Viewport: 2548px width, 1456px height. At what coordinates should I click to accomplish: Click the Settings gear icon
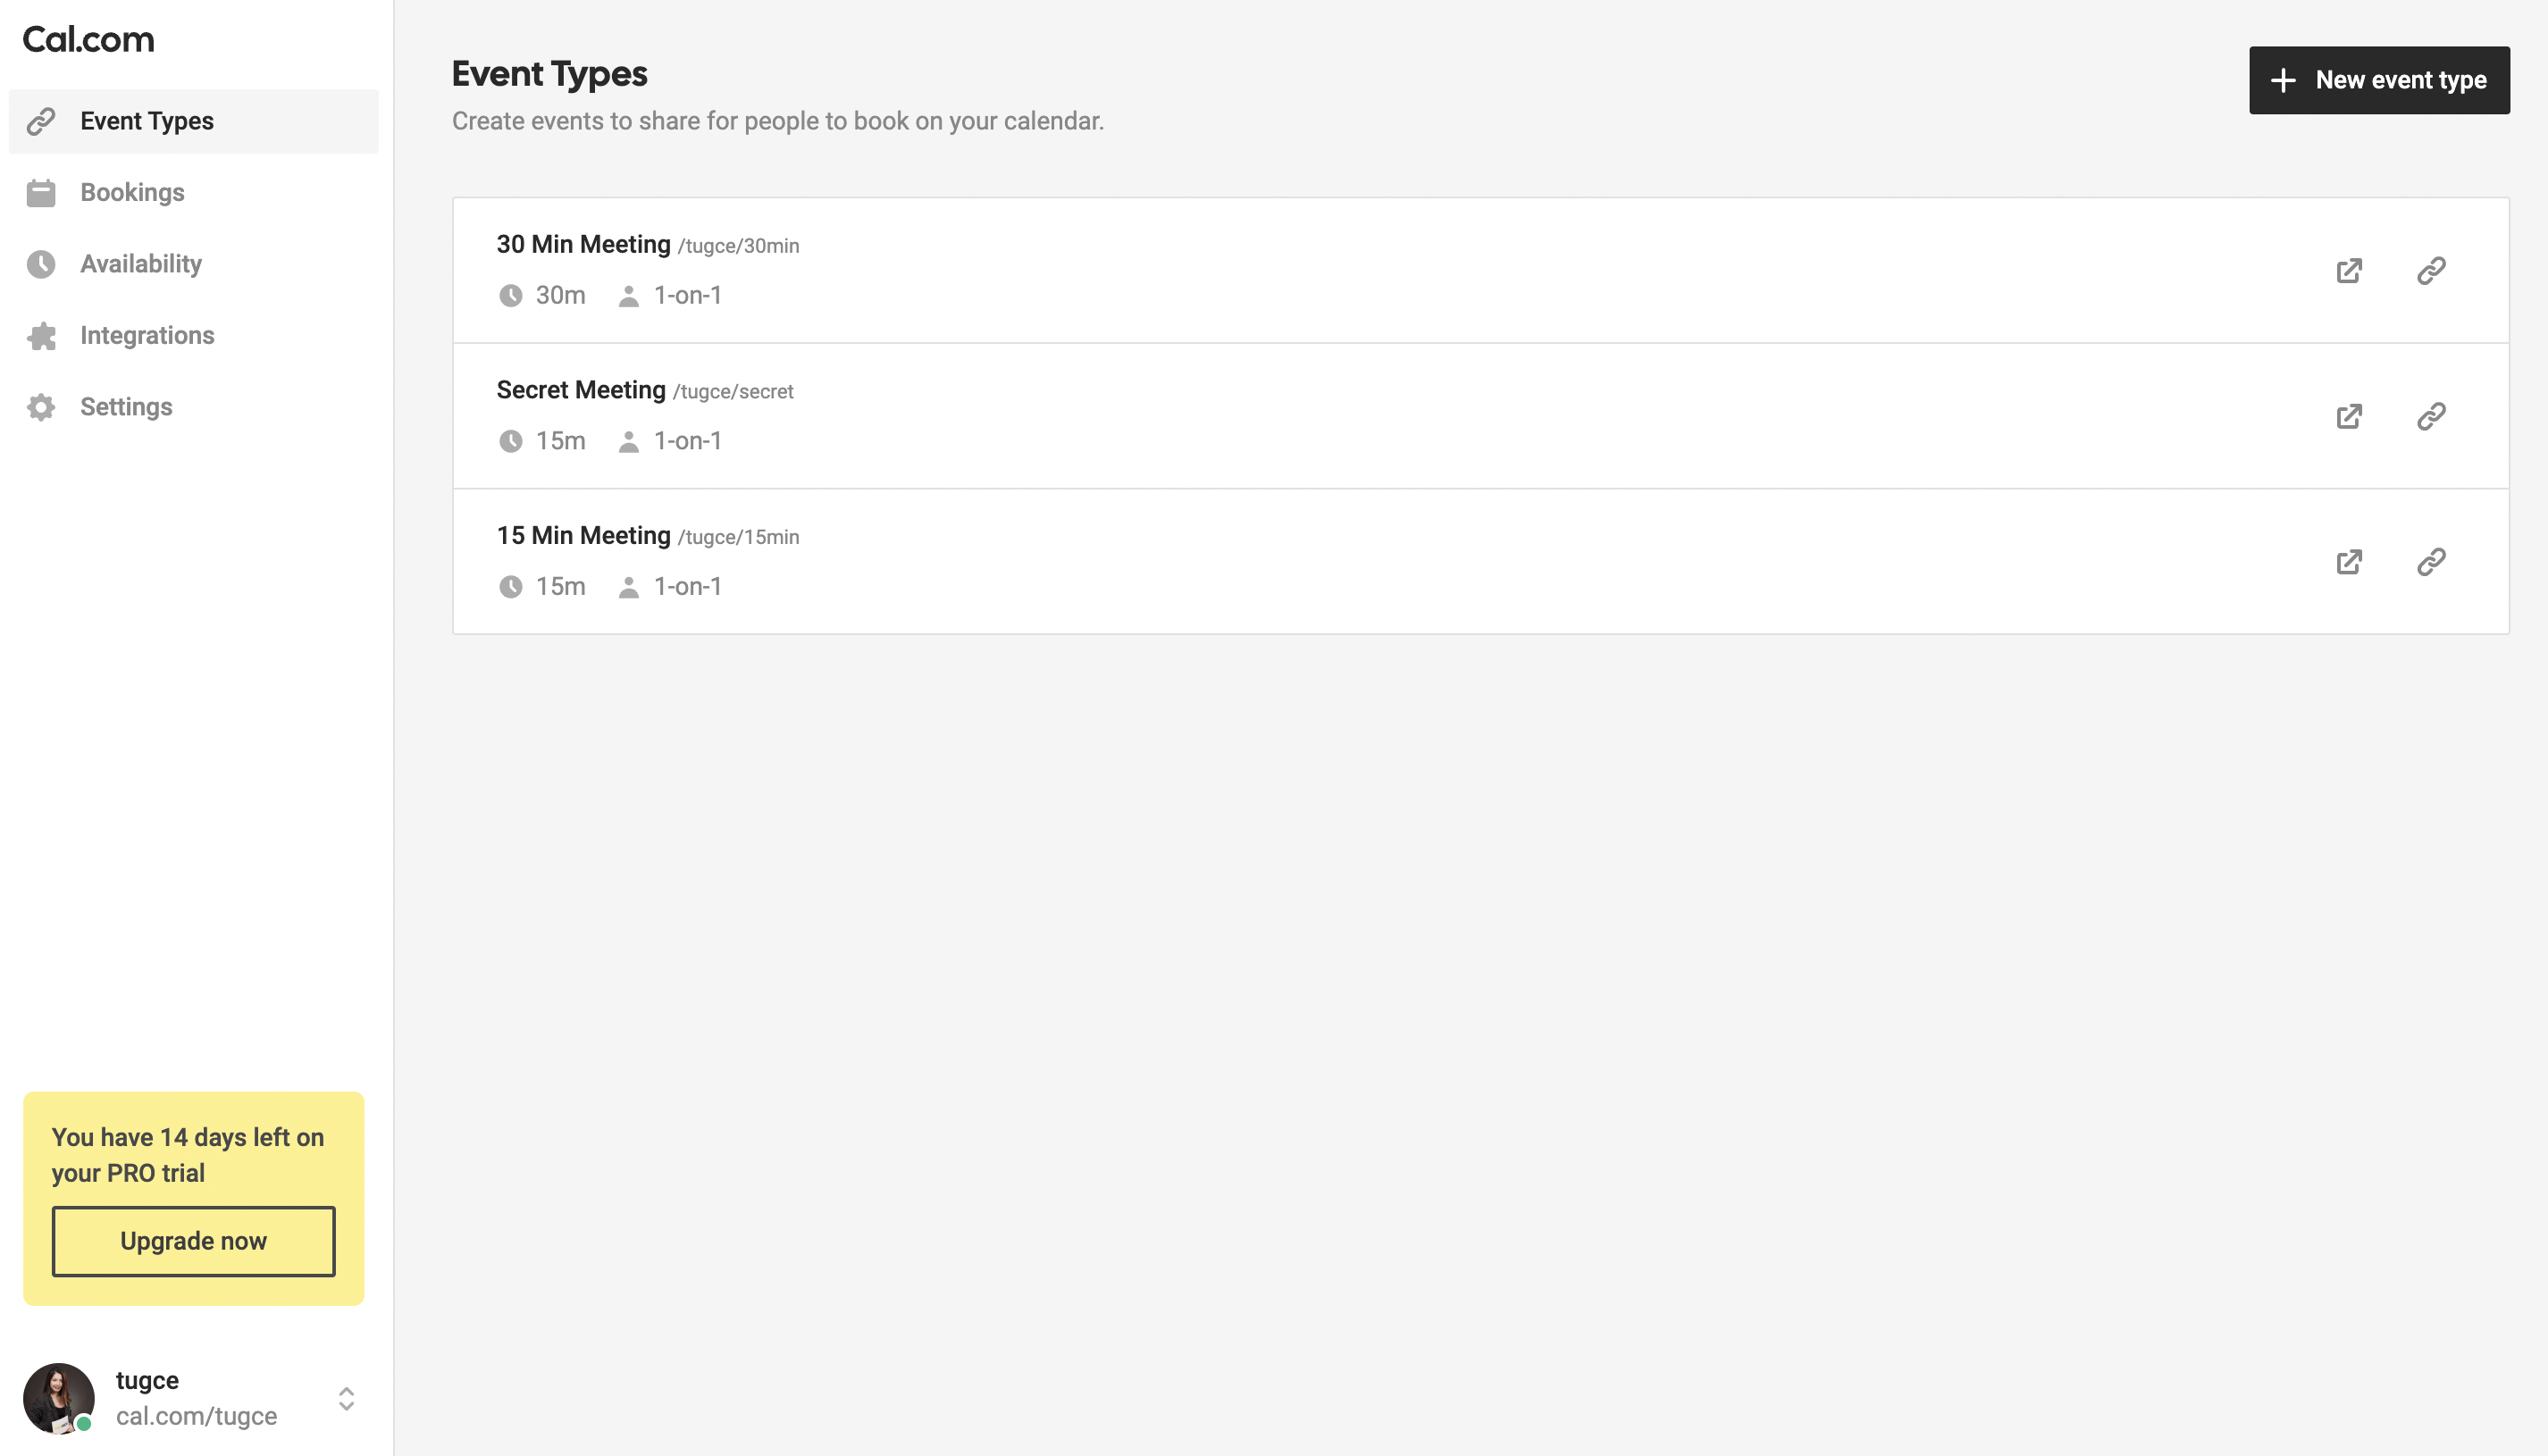click(41, 407)
